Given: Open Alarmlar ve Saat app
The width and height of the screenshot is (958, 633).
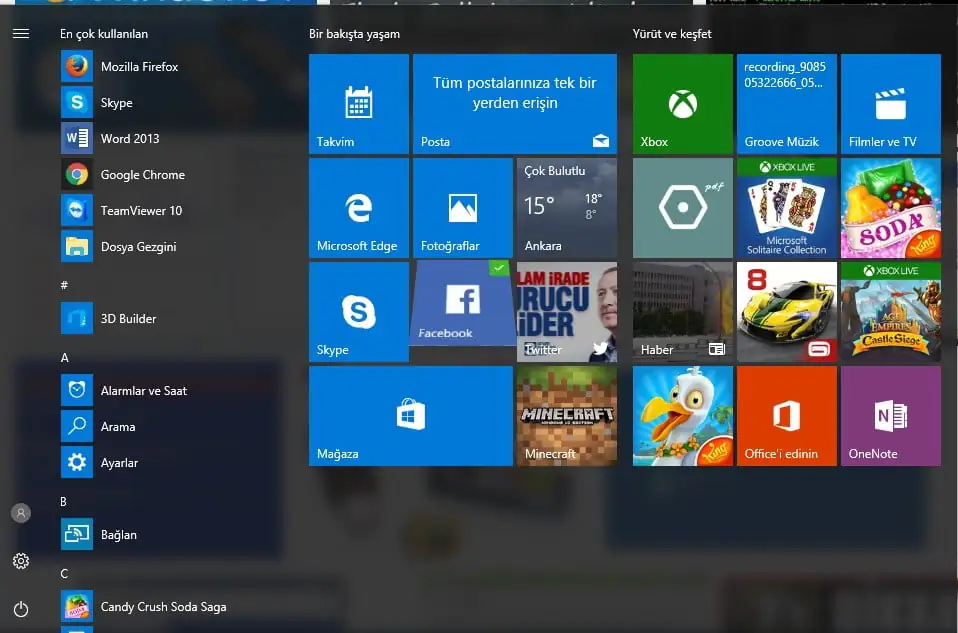Looking at the screenshot, I should 143,391.
